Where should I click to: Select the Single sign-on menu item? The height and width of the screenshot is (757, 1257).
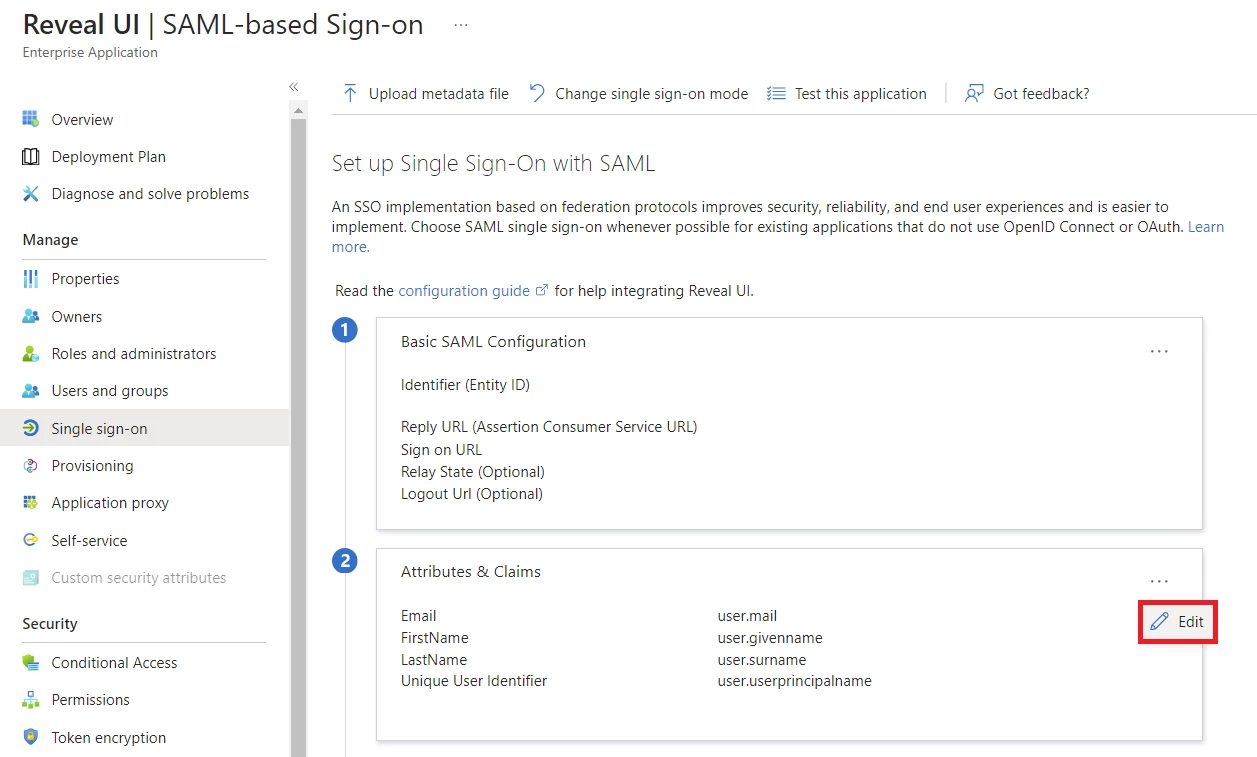point(144,428)
